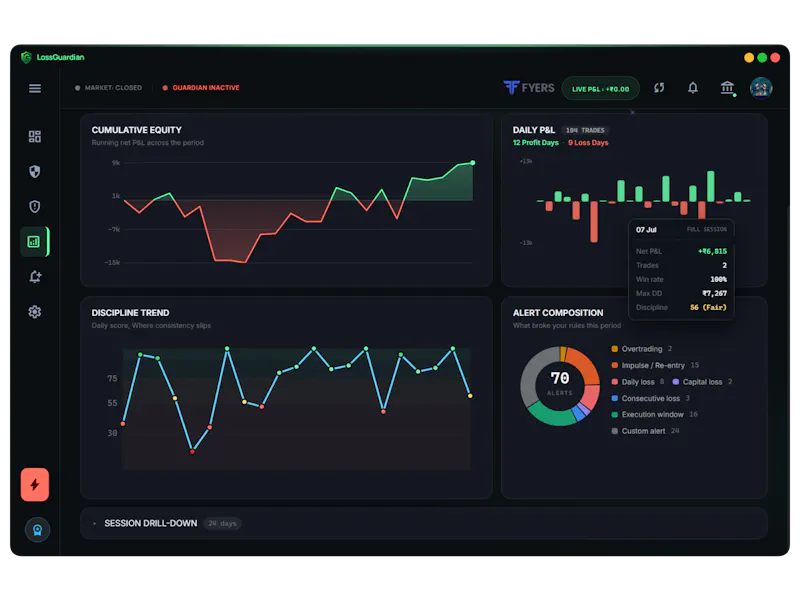Open the shield with exclamation sidebar icon
Image resolution: width=800 pixels, height=600 pixels.
35,206
